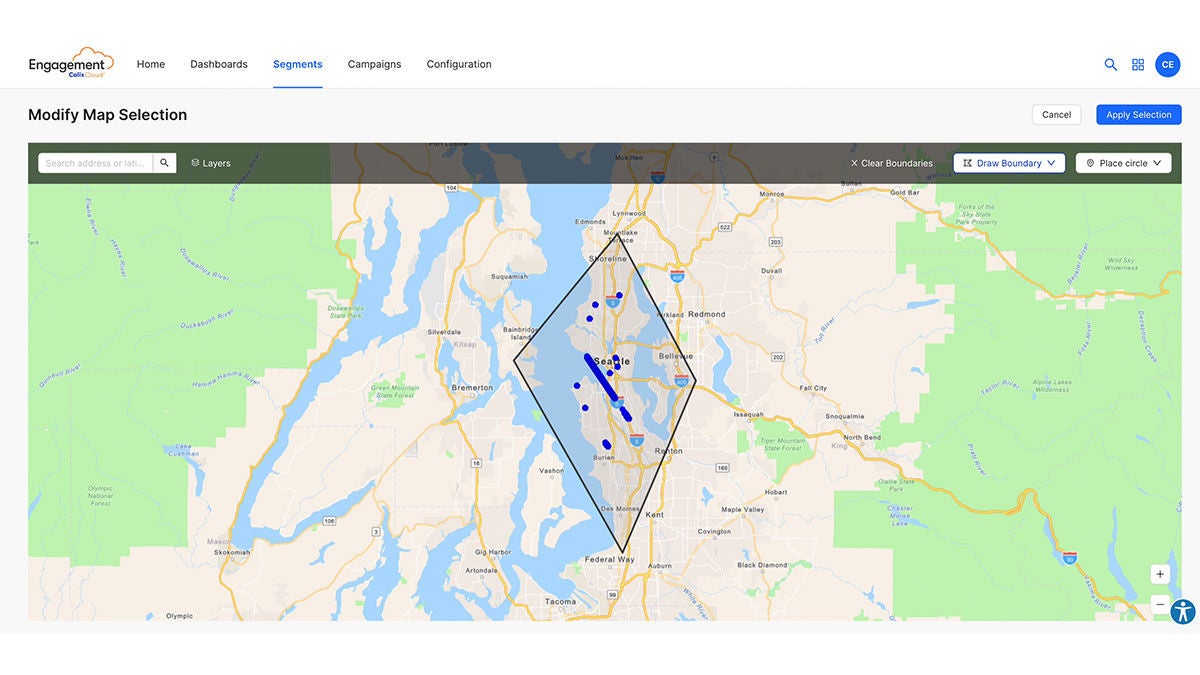Open the Place circle dropdown chevron
The image size is (1200, 675).
[1156, 162]
